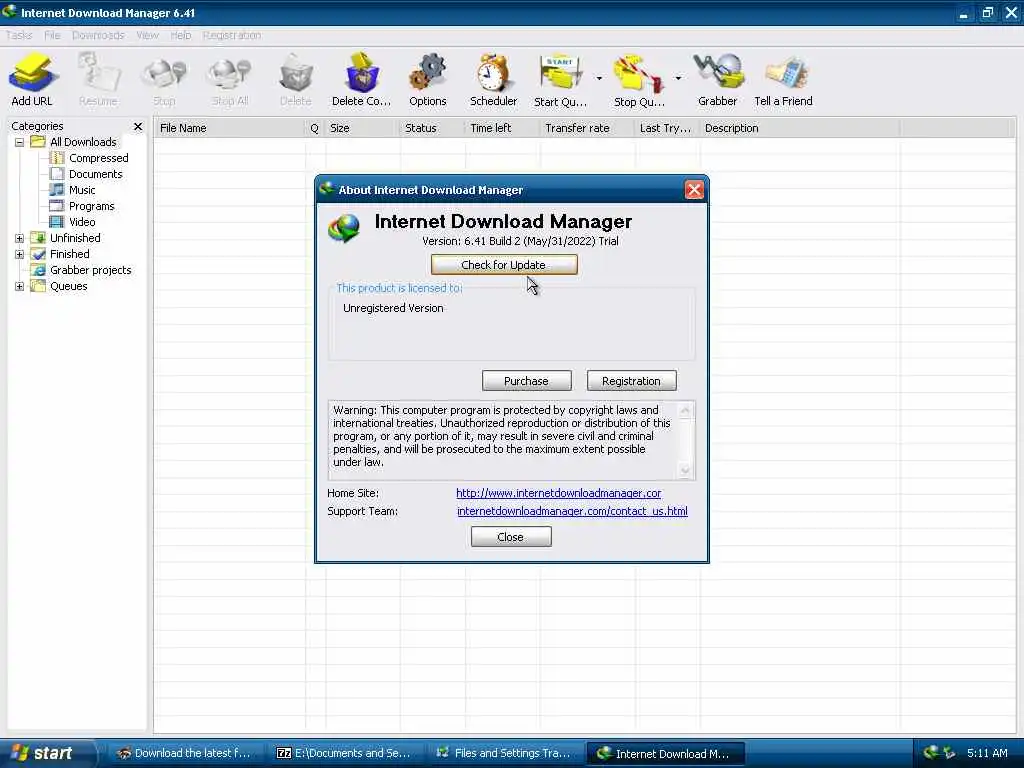Screen dimensions: 1024x768
Task: Select the Programs category icon
Action: (57, 206)
